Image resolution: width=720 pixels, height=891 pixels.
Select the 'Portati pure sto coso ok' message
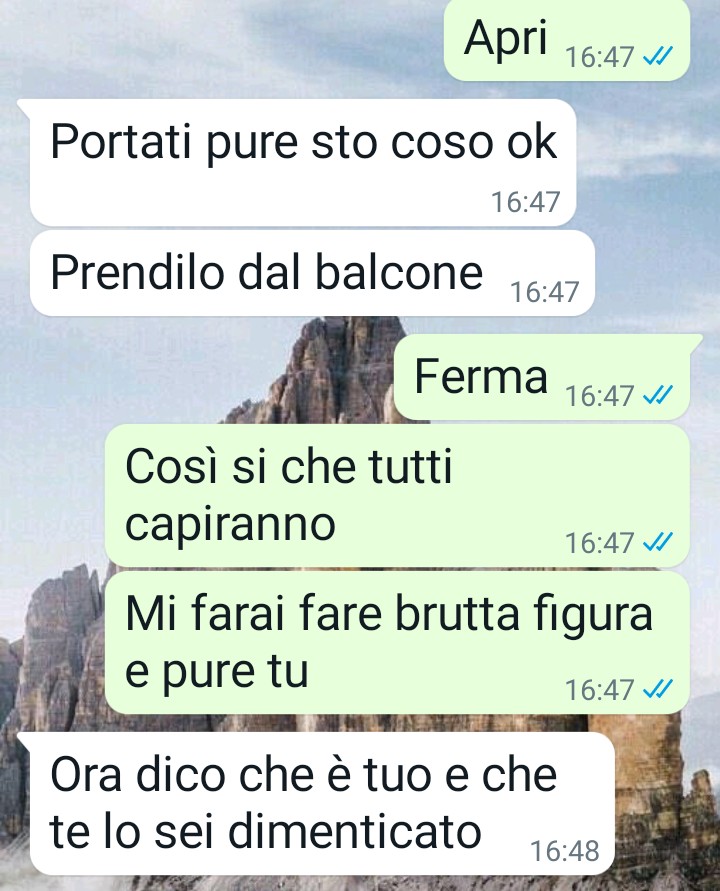point(303,141)
